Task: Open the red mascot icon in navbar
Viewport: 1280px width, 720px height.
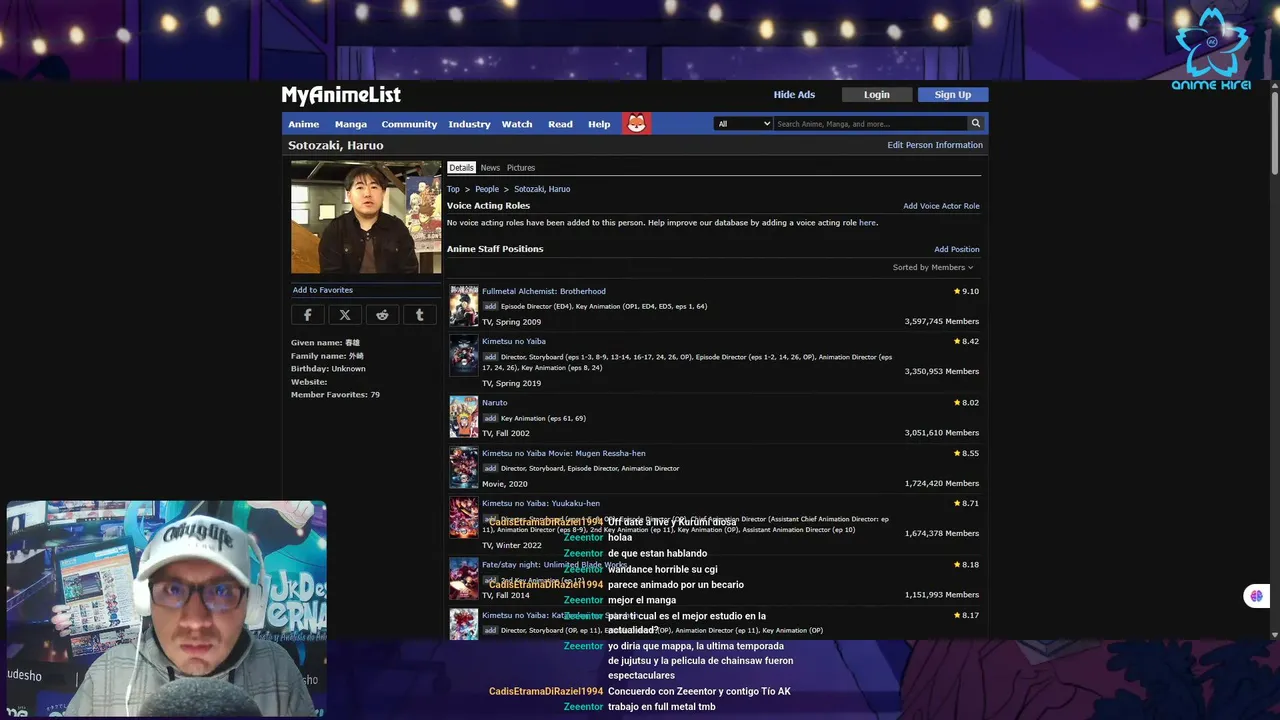Action: [x=636, y=124]
